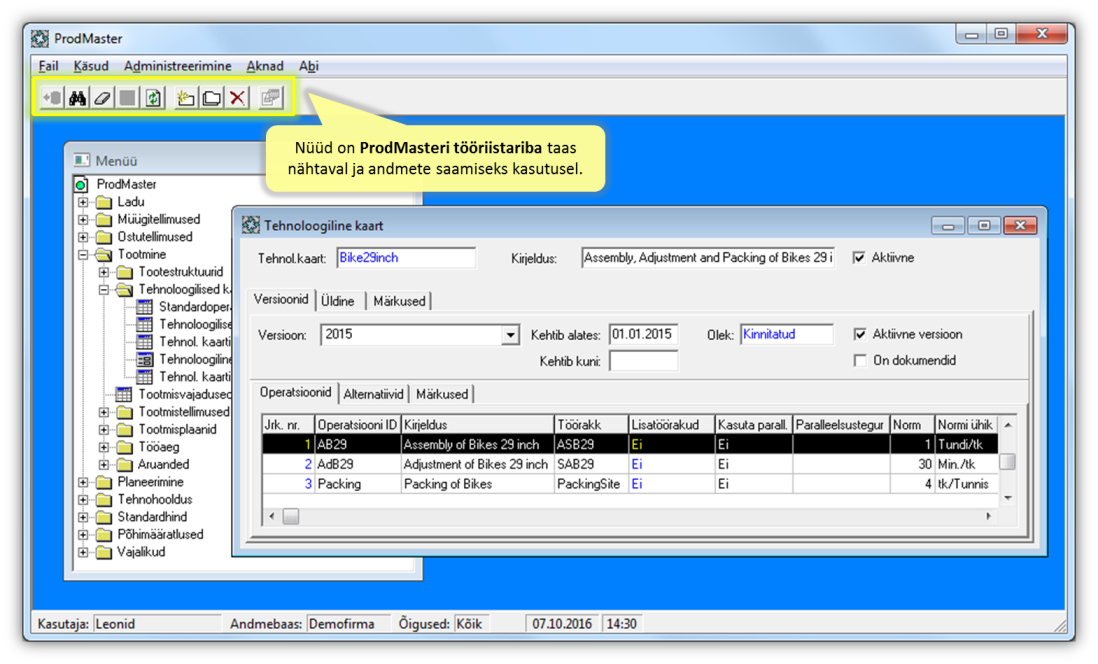Expand the Standardhind tree node
1098x664 pixels.
(83, 517)
